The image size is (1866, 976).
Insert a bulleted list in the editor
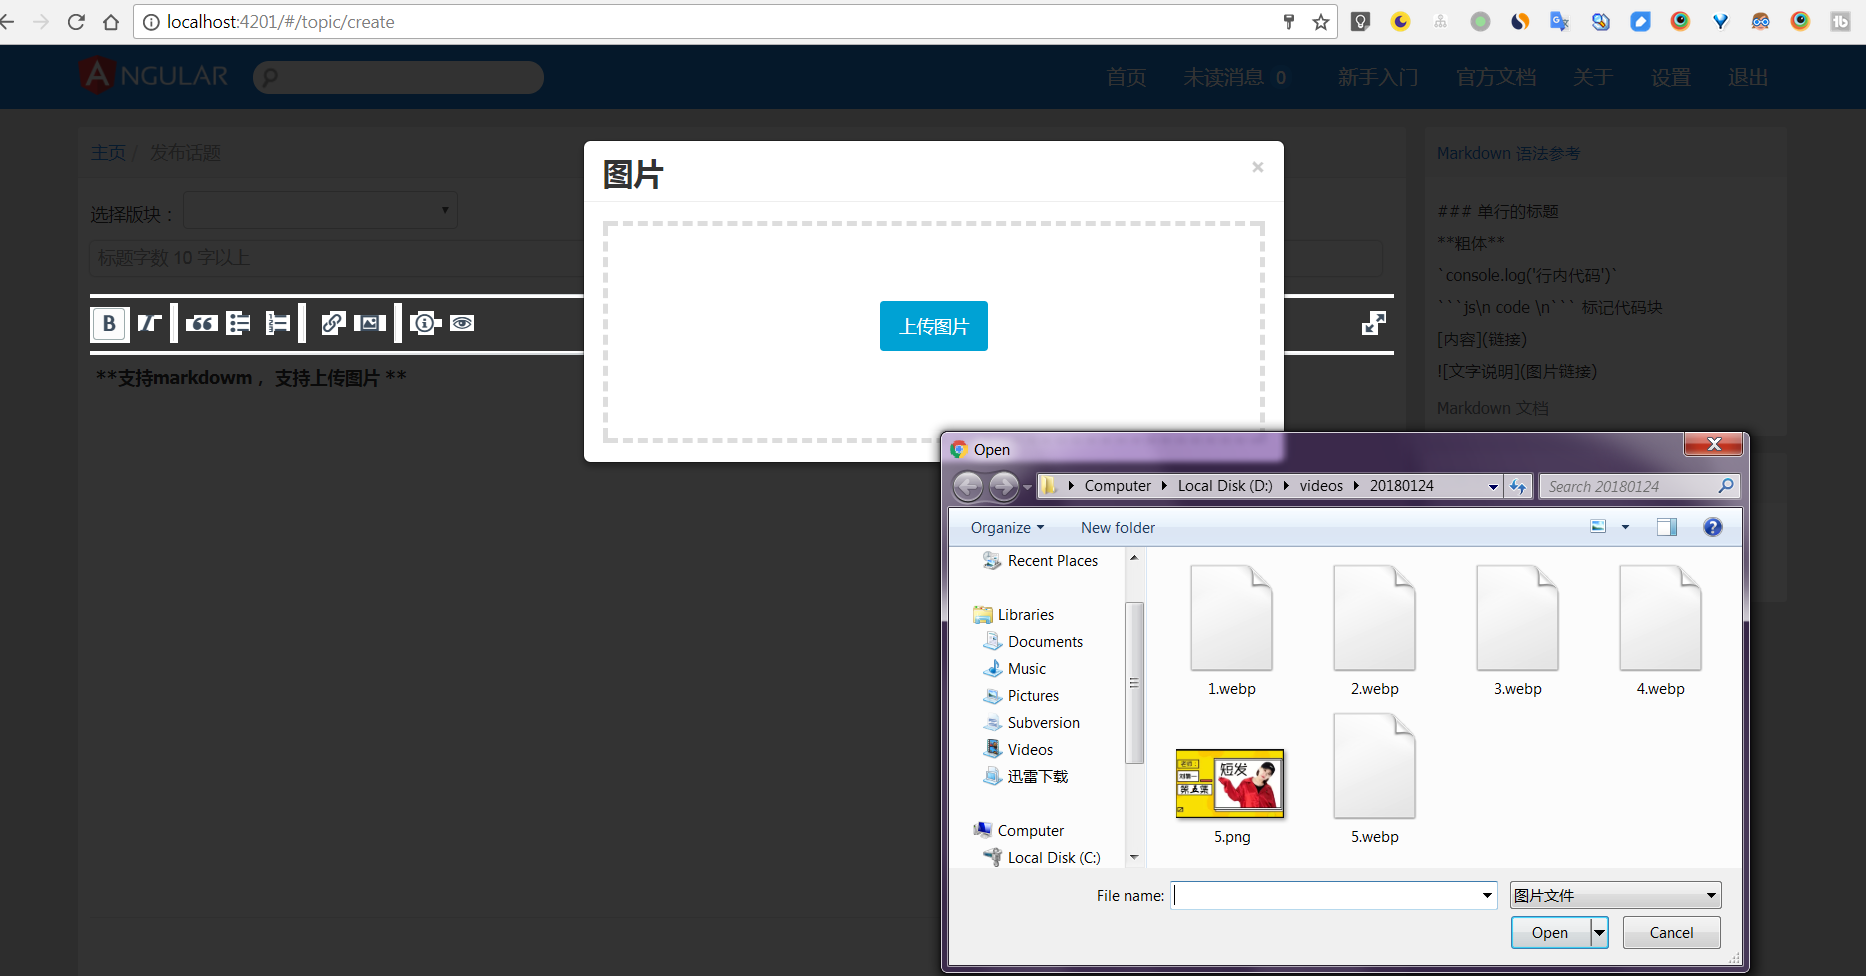coord(238,323)
